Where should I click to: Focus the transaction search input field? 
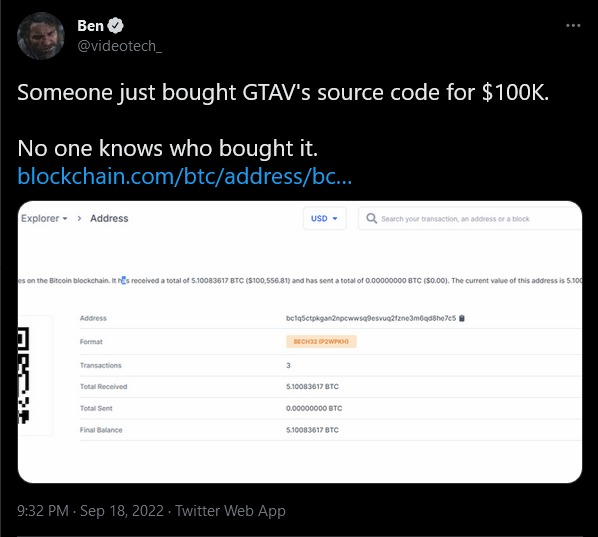tap(469, 219)
